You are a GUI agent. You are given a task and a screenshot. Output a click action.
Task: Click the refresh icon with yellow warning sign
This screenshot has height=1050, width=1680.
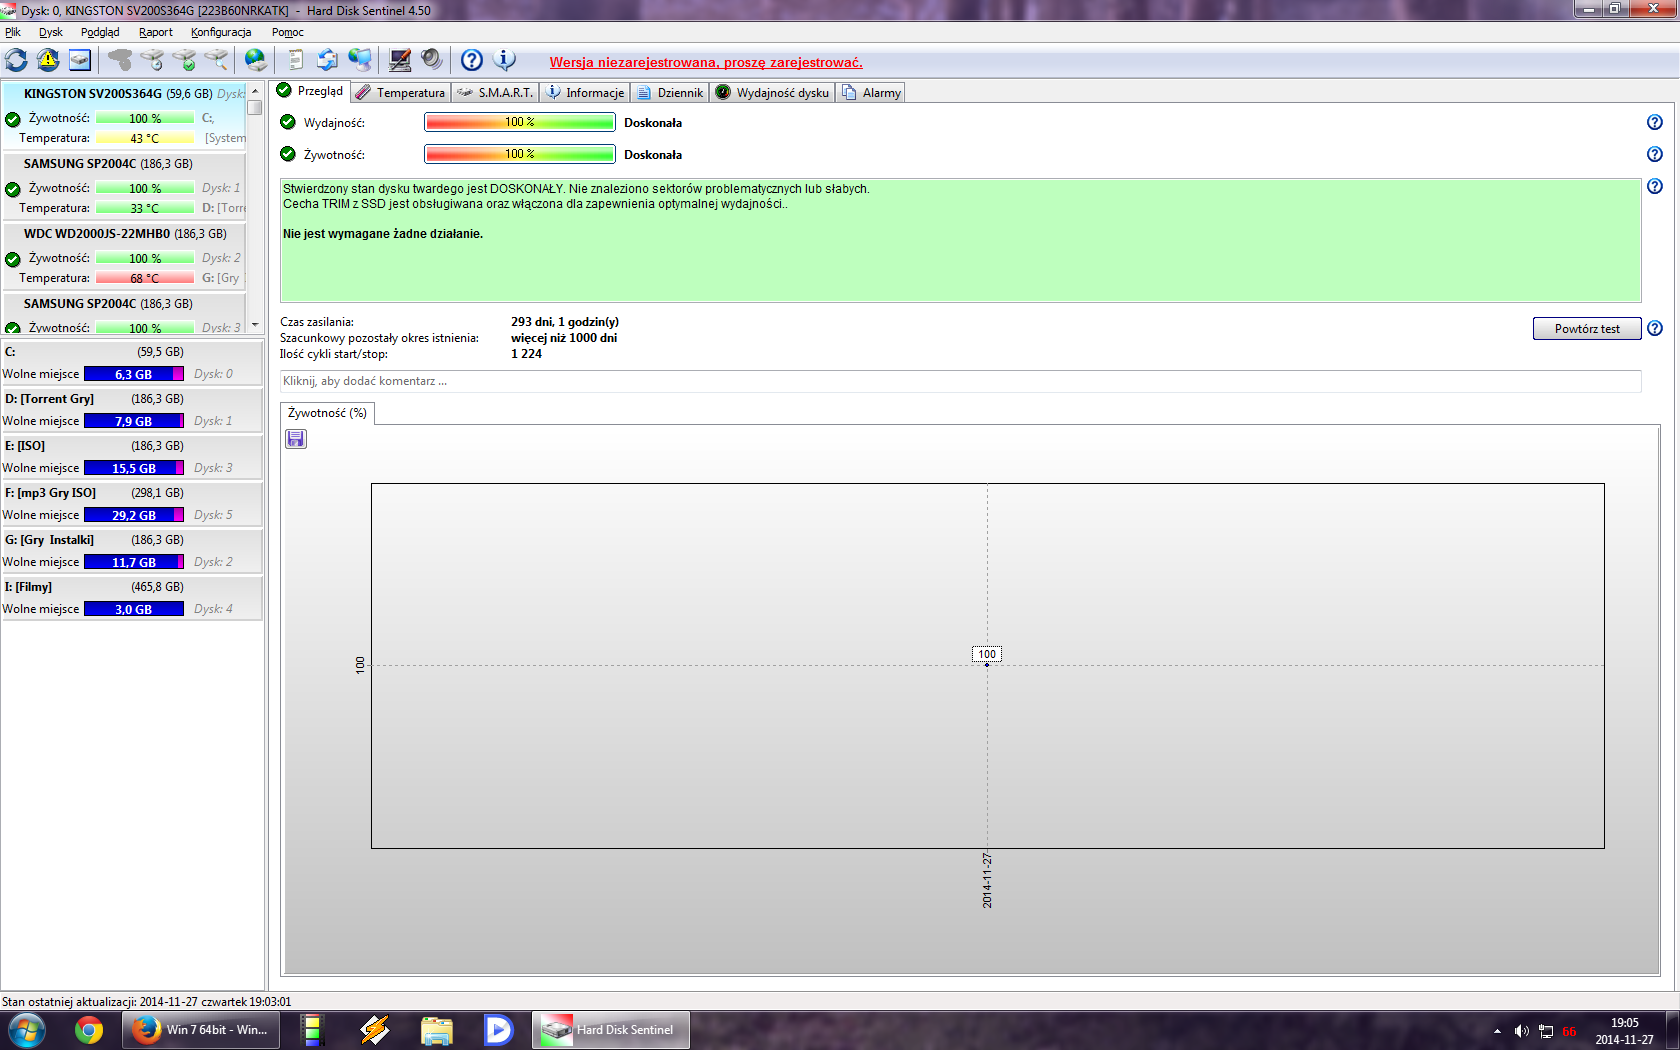48,60
